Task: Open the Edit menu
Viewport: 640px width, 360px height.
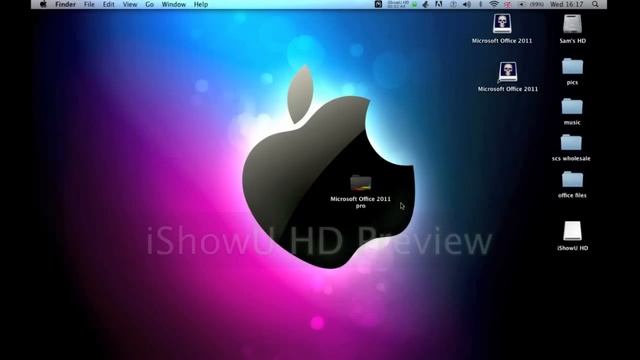Action: click(x=109, y=4)
